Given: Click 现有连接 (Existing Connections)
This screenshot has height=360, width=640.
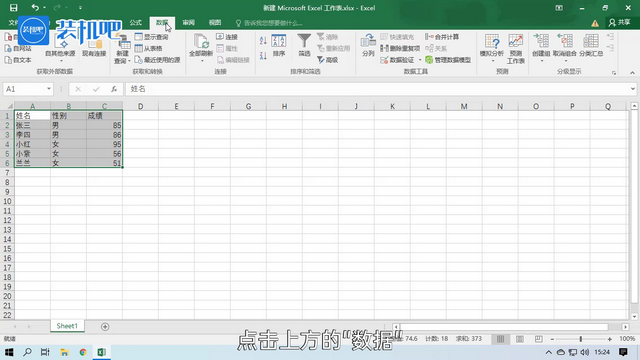Looking at the screenshot, I should (x=94, y=45).
